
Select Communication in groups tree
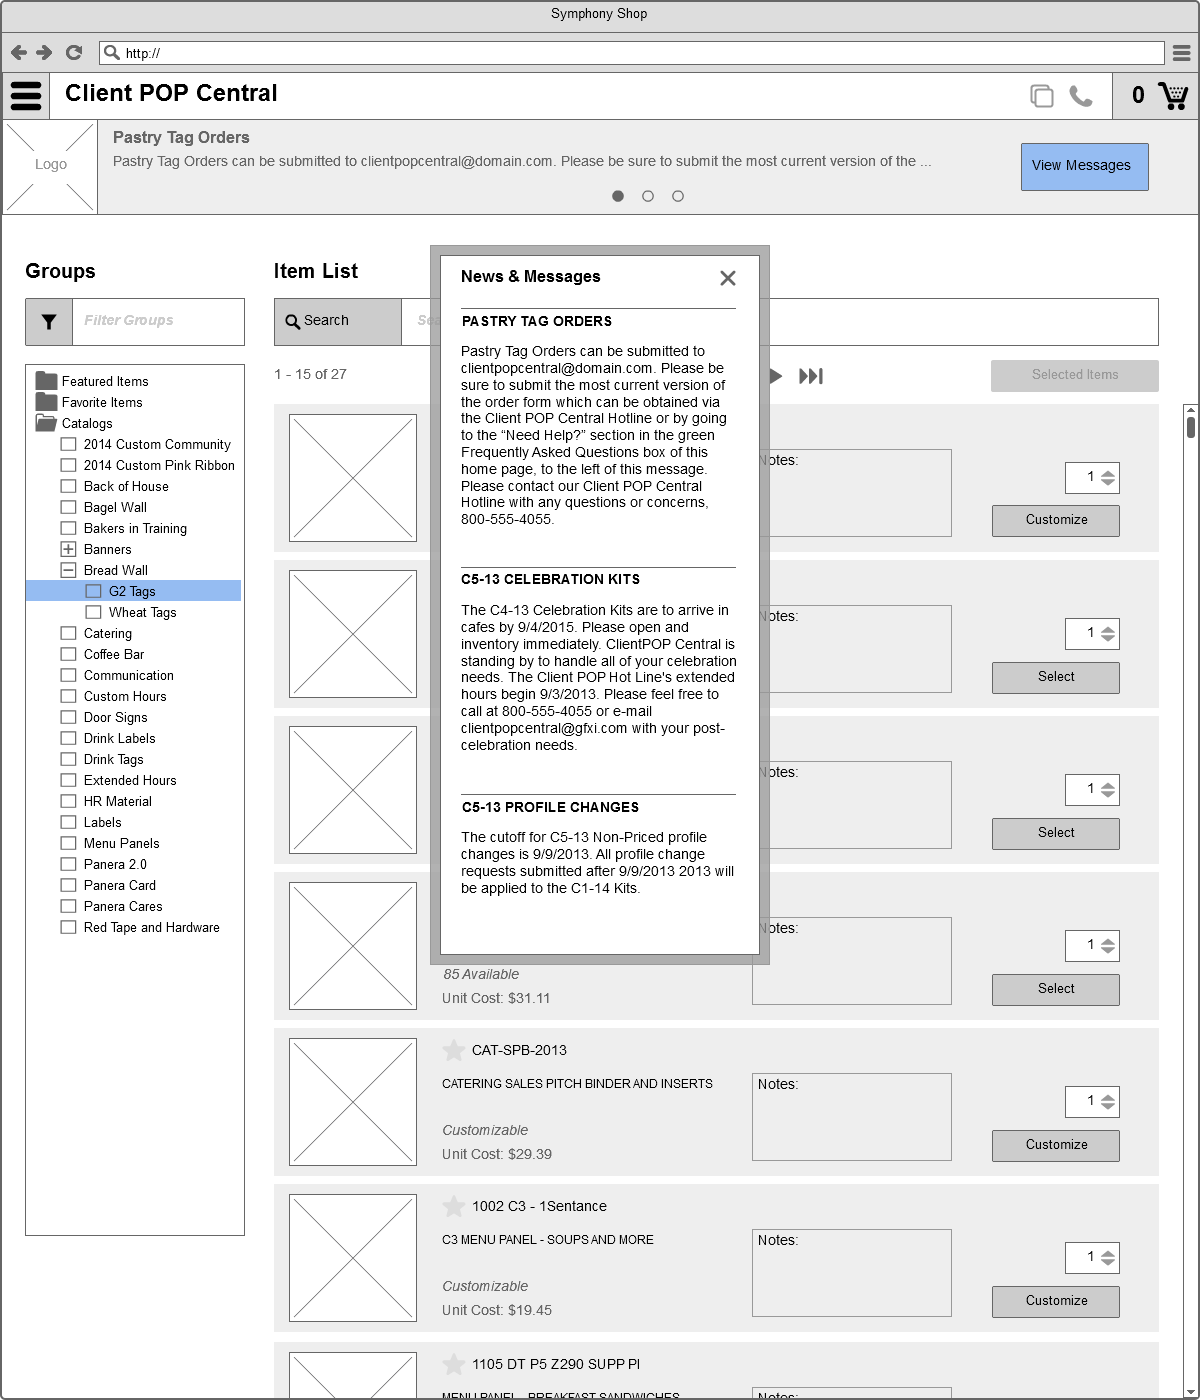[129, 675]
